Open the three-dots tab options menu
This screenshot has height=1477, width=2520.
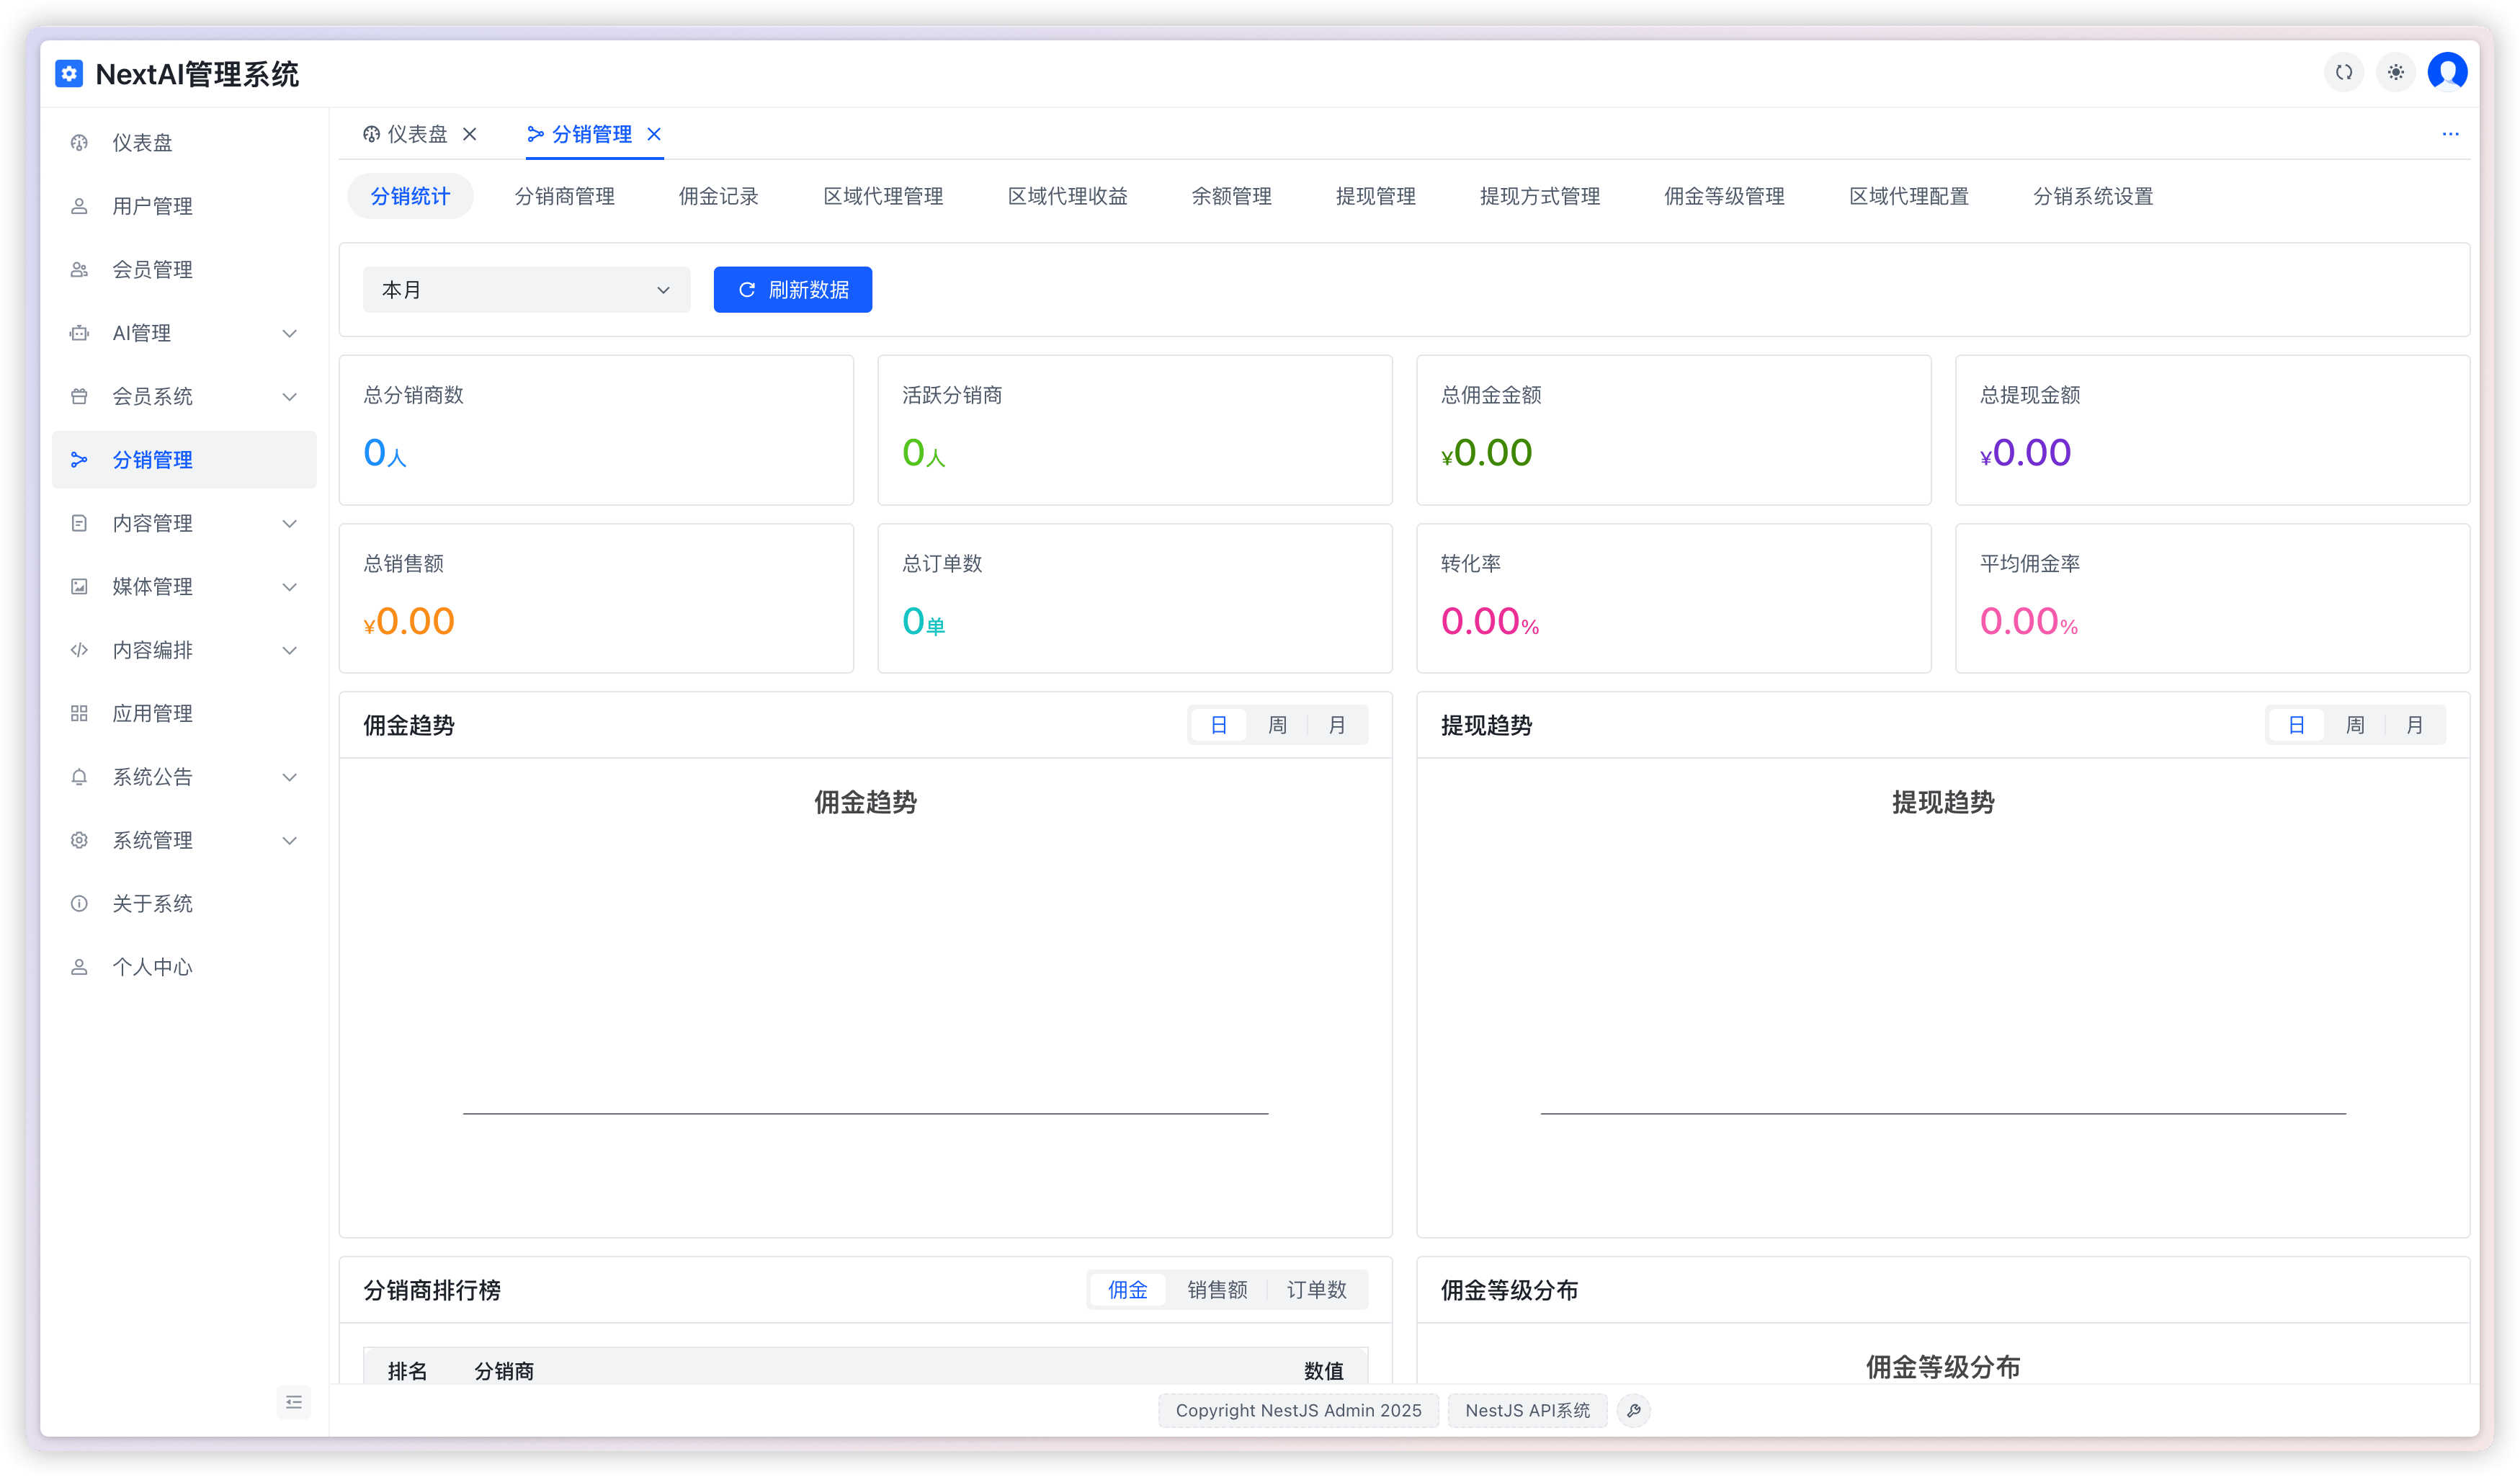(2450, 134)
